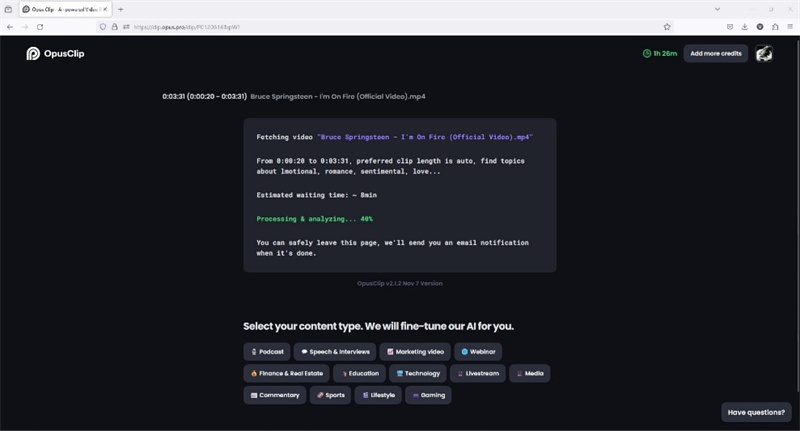
Task: Pick Finance & Real Estate content type
Action: point(286,373)
